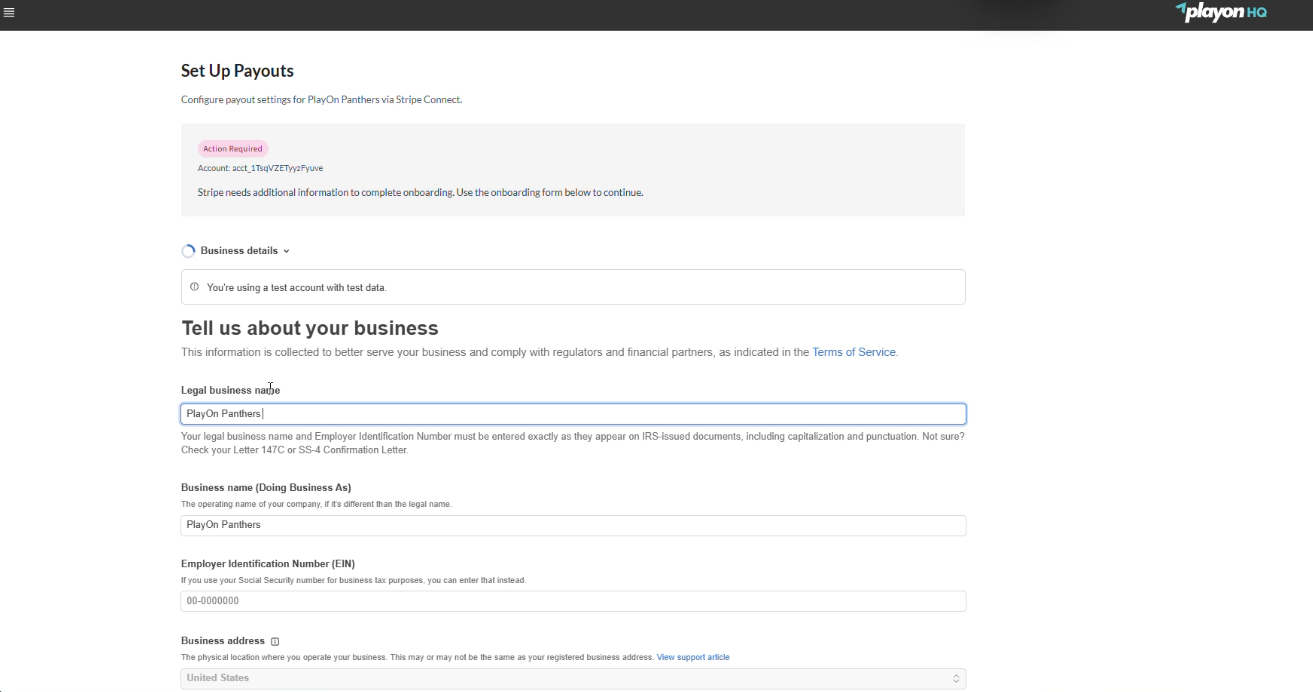Focus the Legal business name field
This screenshot has height=692, width=1313.
(x=574, y=414)
